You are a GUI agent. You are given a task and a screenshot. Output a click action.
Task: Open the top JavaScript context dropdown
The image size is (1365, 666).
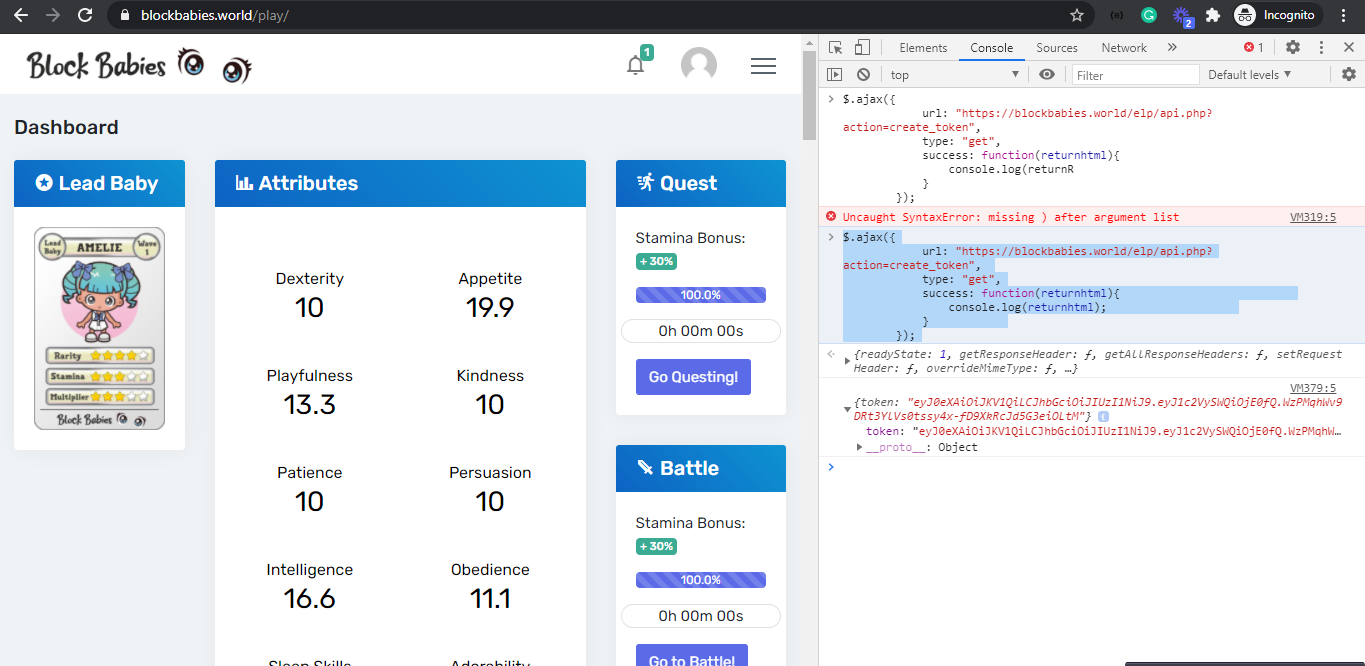tap(954, 75)
